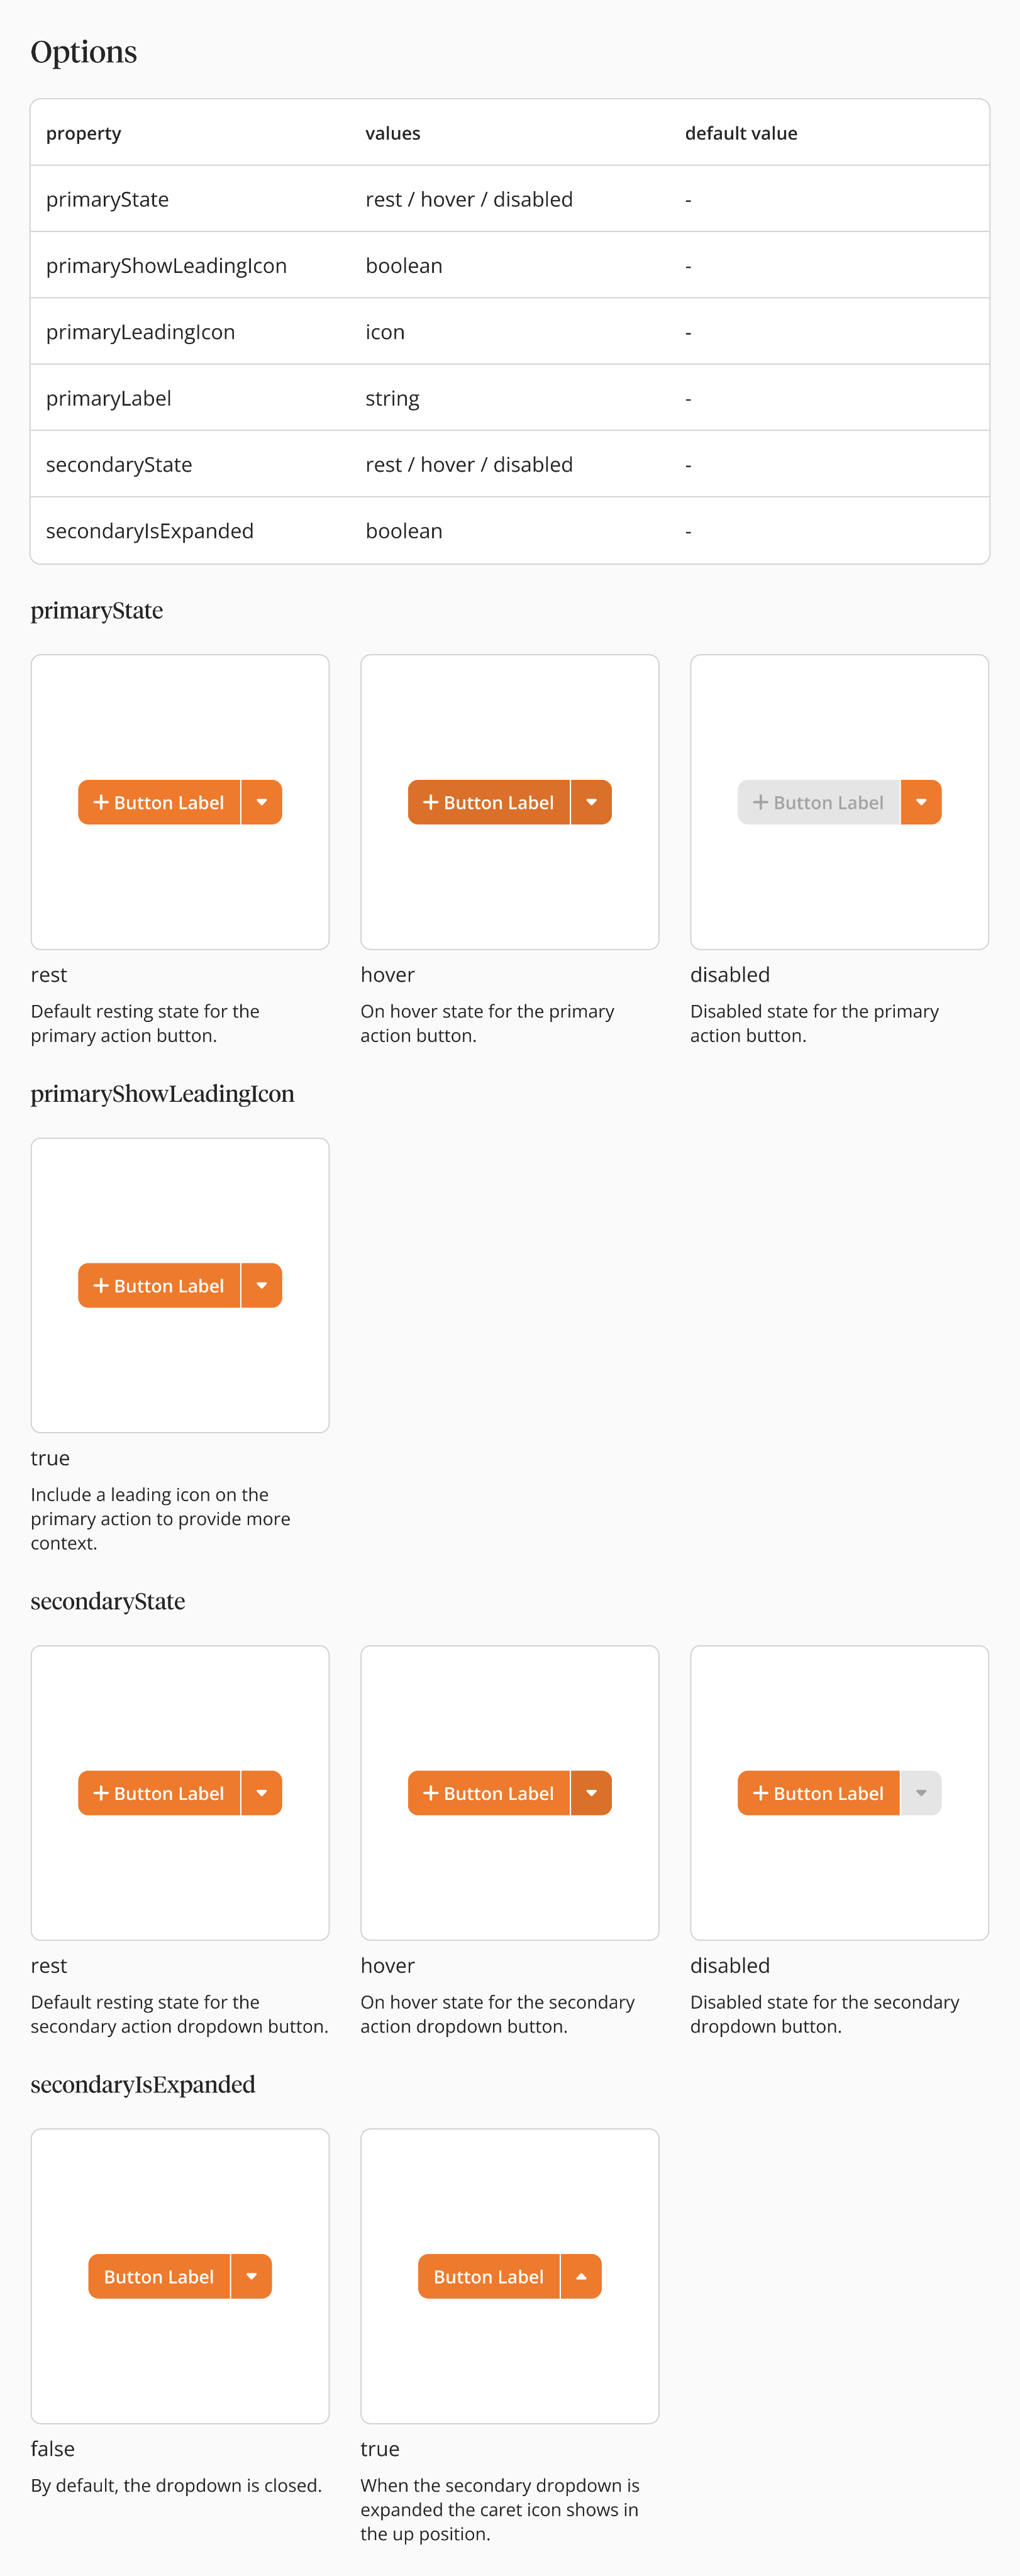
Task: Open closed dropdown caret in secondaryIsExpanded false example
Action: (252, 2276)
